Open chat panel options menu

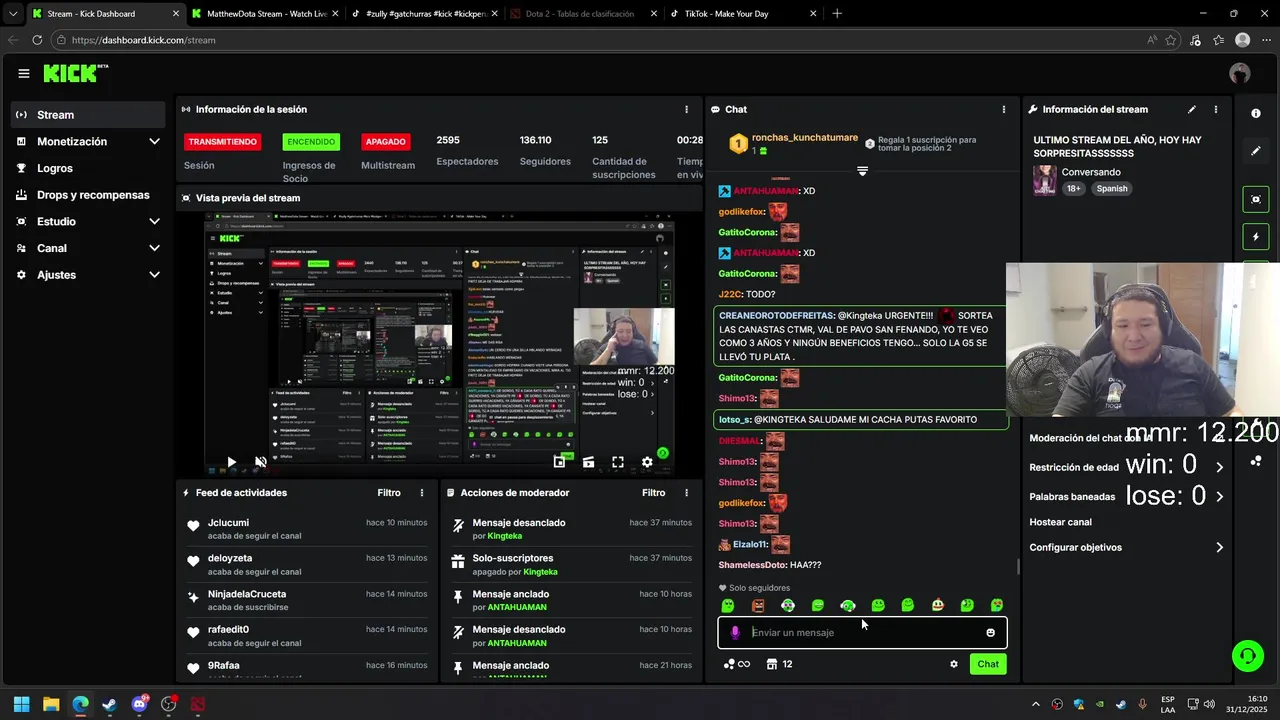(1004, 109)
